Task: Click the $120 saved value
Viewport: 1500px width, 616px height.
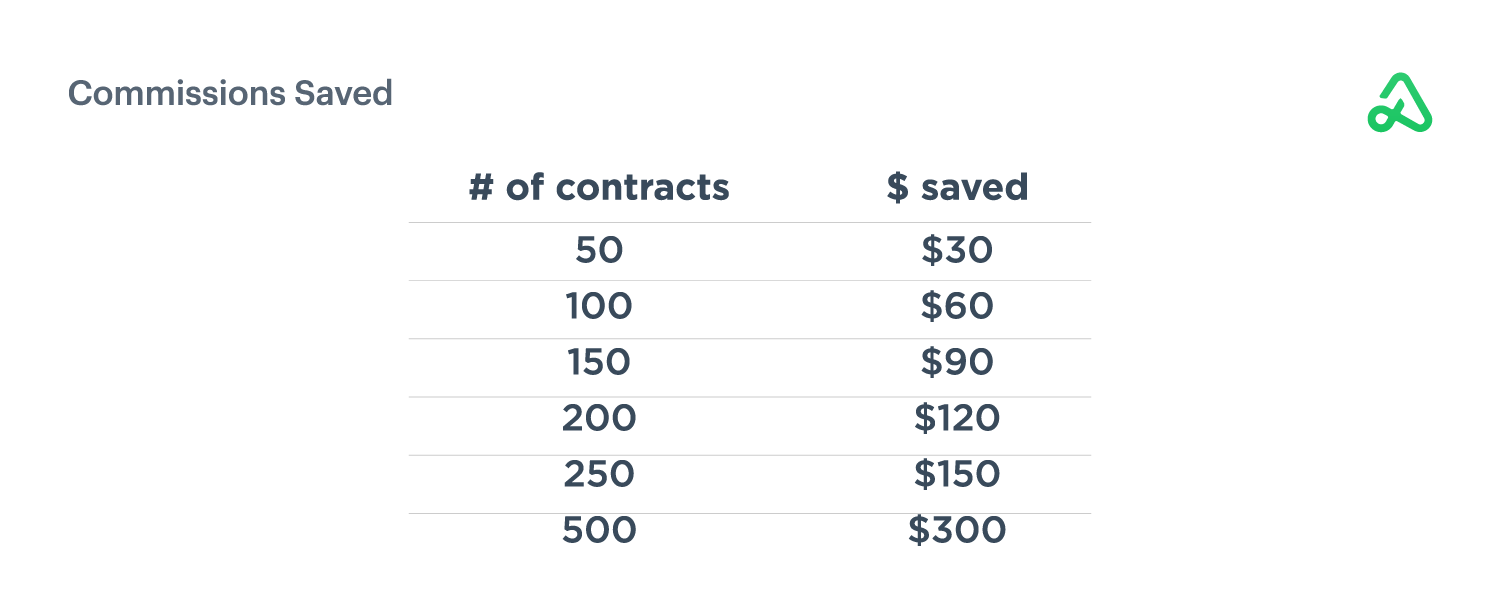Action: point(957,418)
